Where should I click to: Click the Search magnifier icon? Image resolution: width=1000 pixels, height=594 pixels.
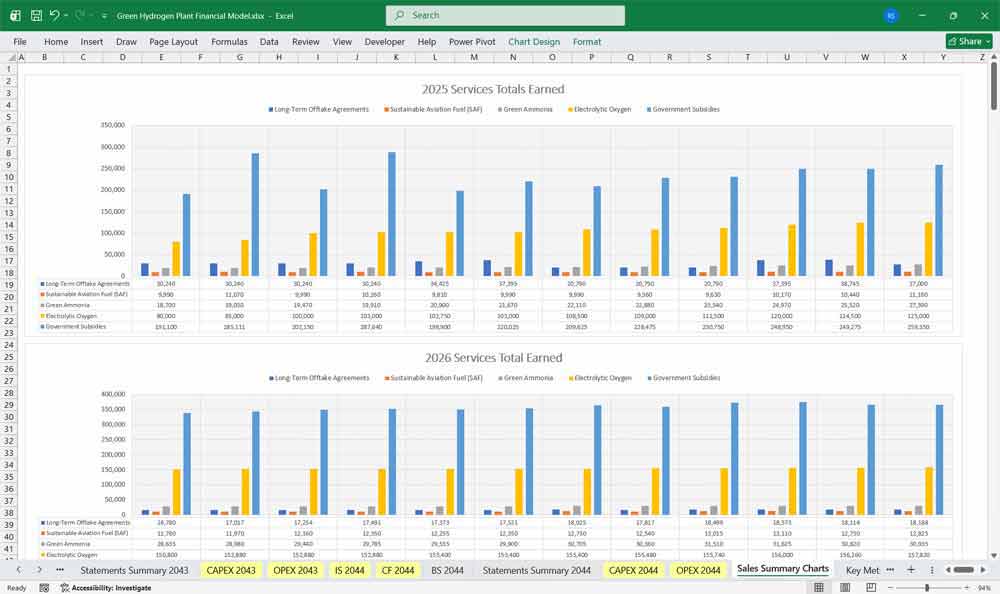398,15
